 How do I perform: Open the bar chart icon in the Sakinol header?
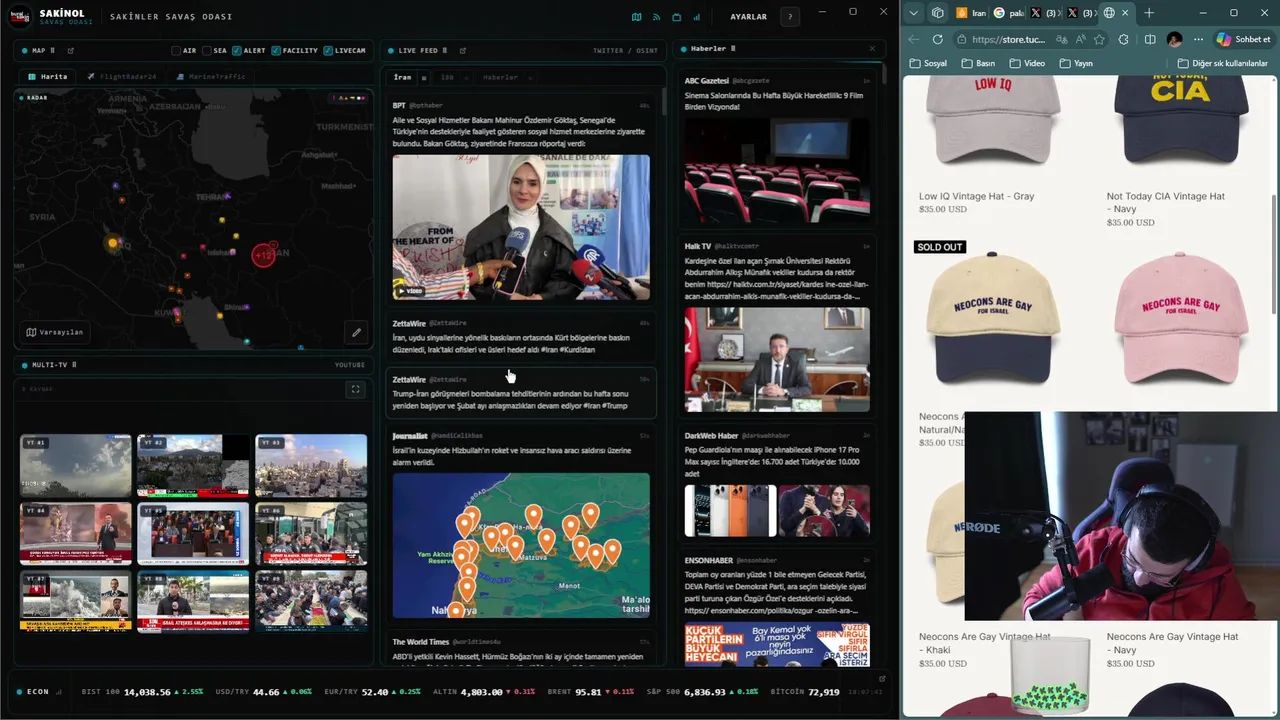[x=697, y=17]
